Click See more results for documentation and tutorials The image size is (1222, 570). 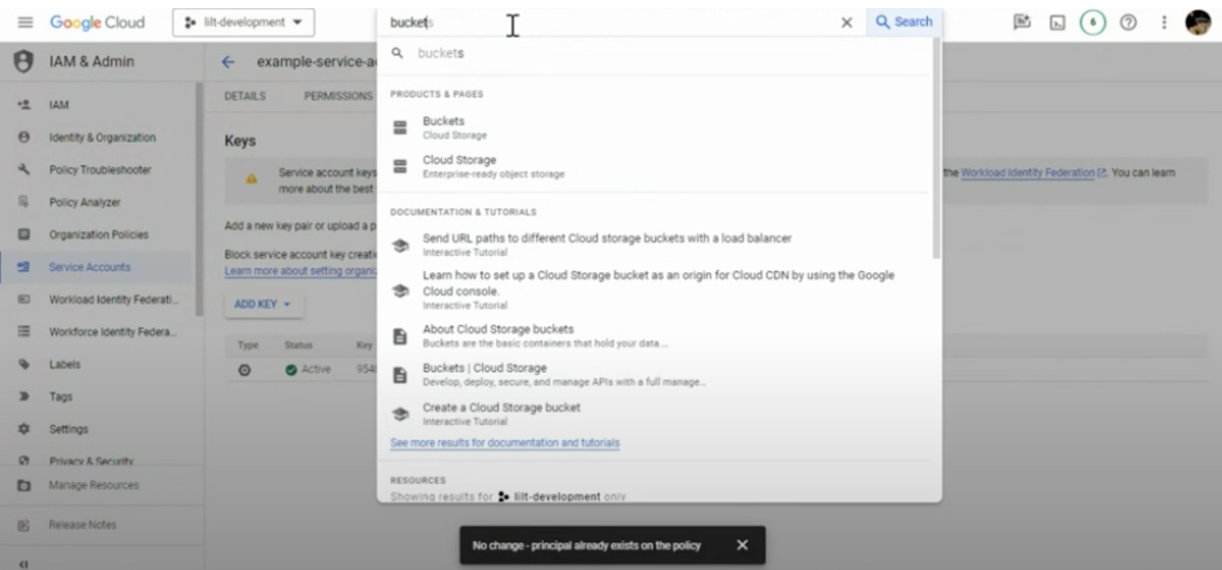coord(505,443)
